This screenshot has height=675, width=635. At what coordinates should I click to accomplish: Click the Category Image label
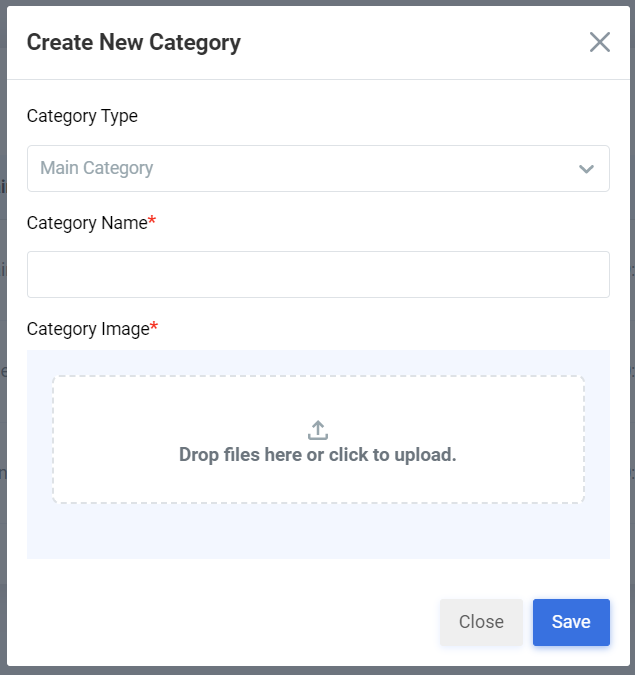pos(88,329)
